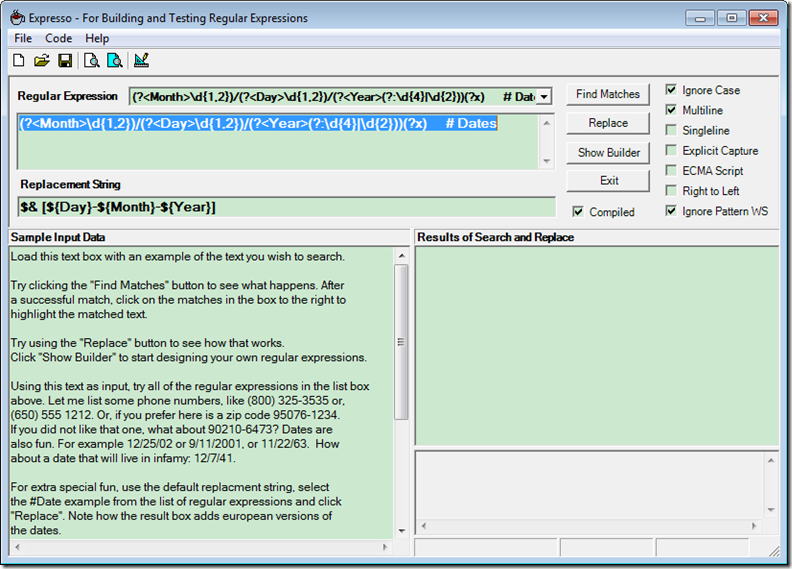The image size is (792, 569).
Task: Click the Sample Input Data scroll up arrow
Action: [x=402, y=255]
